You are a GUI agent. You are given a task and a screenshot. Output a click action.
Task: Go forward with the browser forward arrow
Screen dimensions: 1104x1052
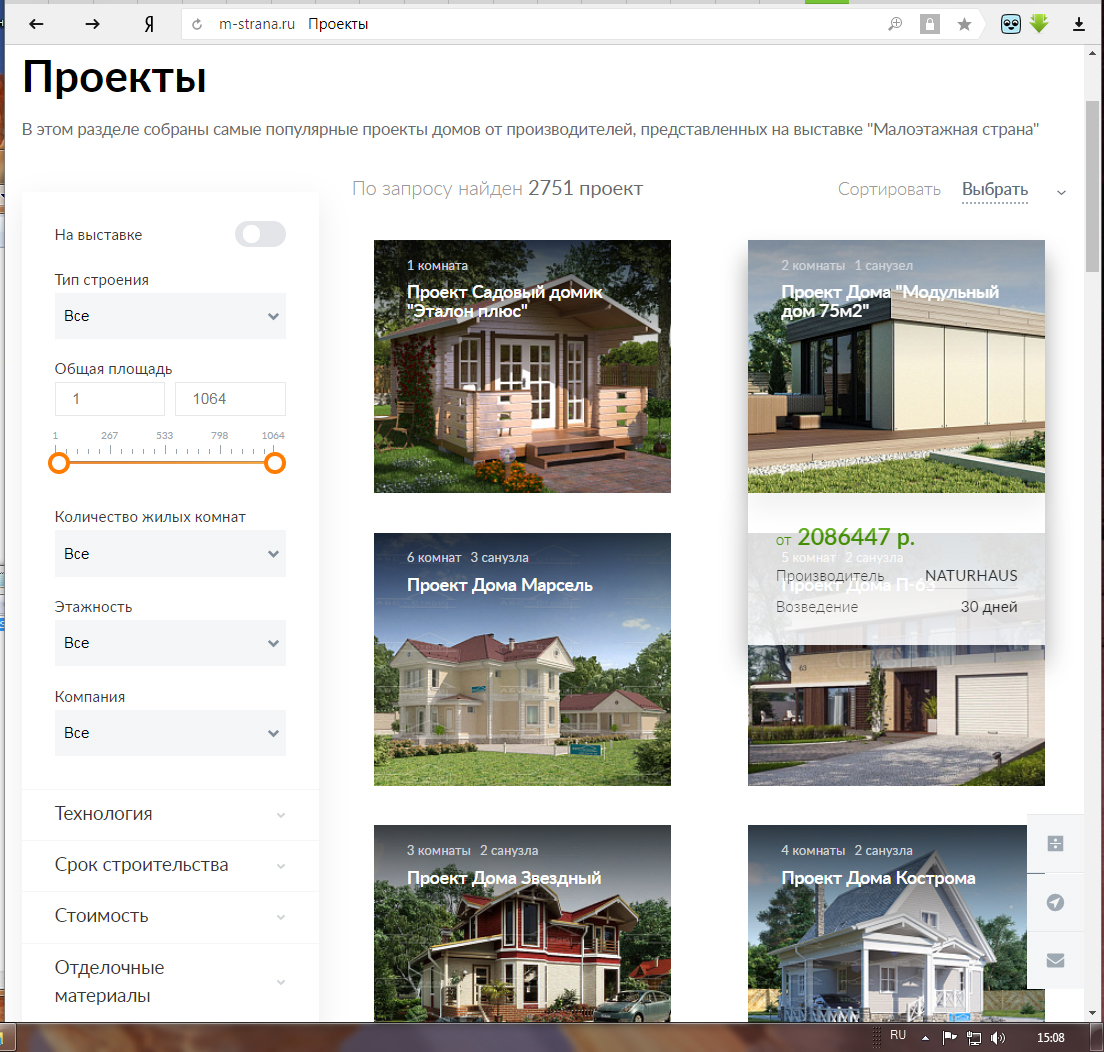click(92, 24)
